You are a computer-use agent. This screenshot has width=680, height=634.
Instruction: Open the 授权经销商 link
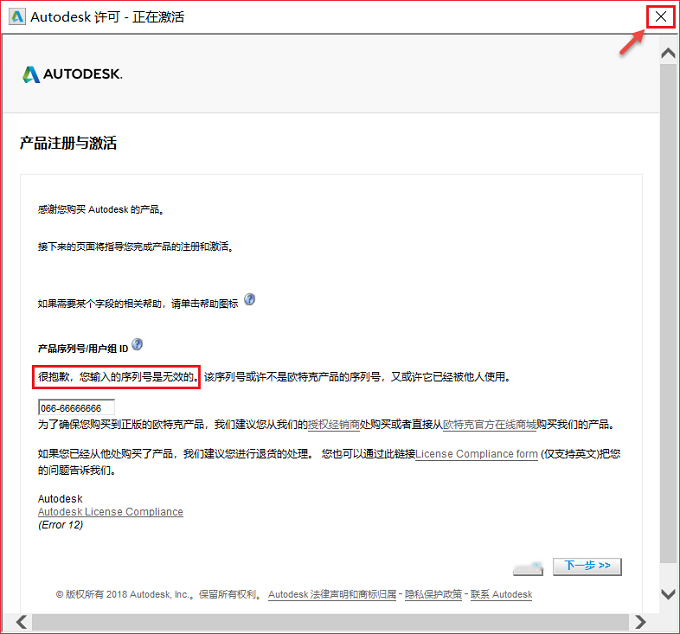[x=333, y=425]
